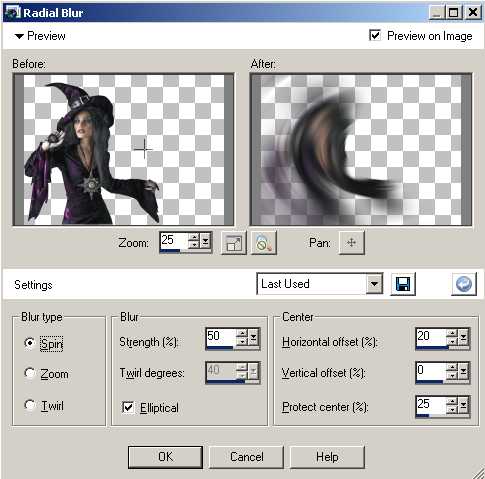Uncheck Preview on Image checkbox
485x479 pixels.
coord(375,35)
